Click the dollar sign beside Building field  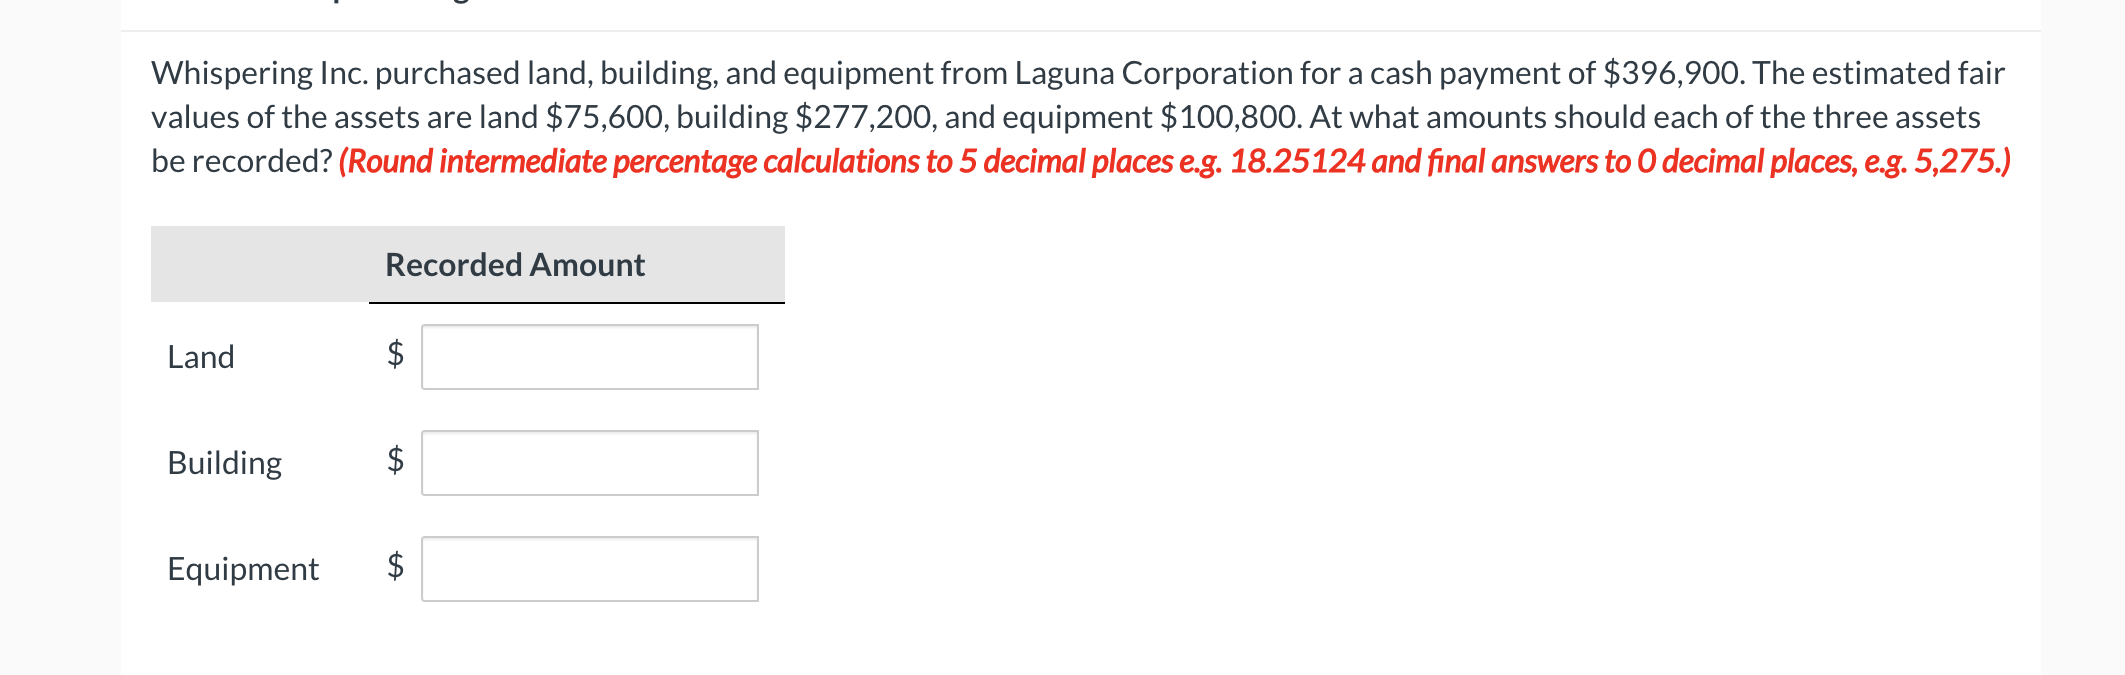[x=394, y=462]
